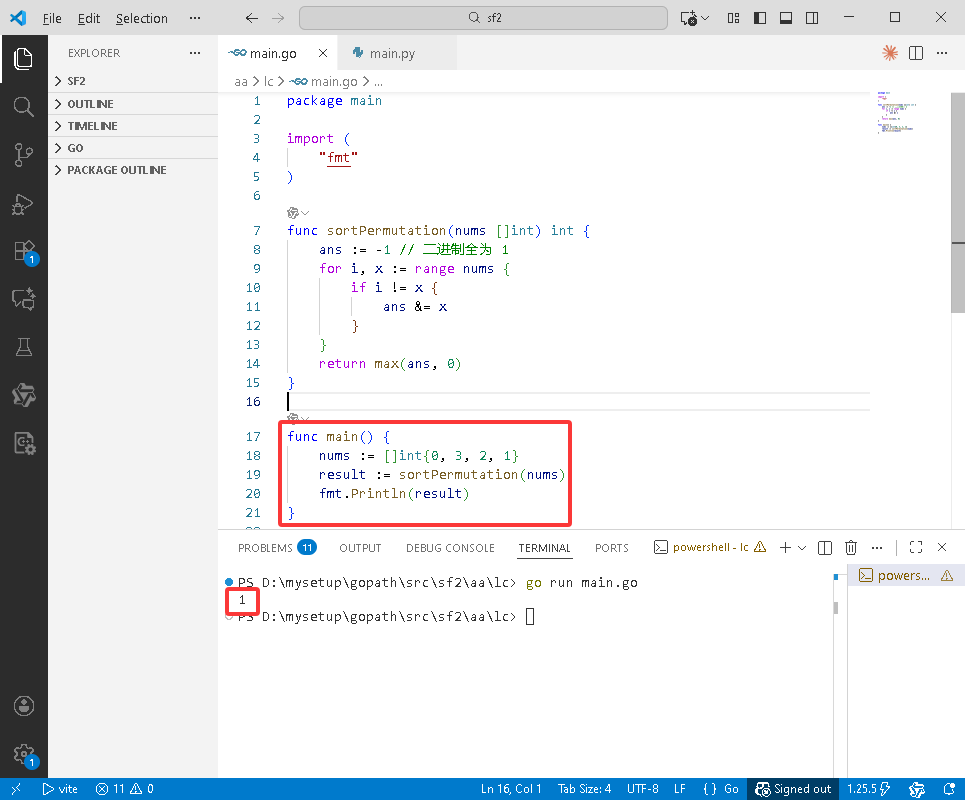Open the Testing flask view

[23, 347]
